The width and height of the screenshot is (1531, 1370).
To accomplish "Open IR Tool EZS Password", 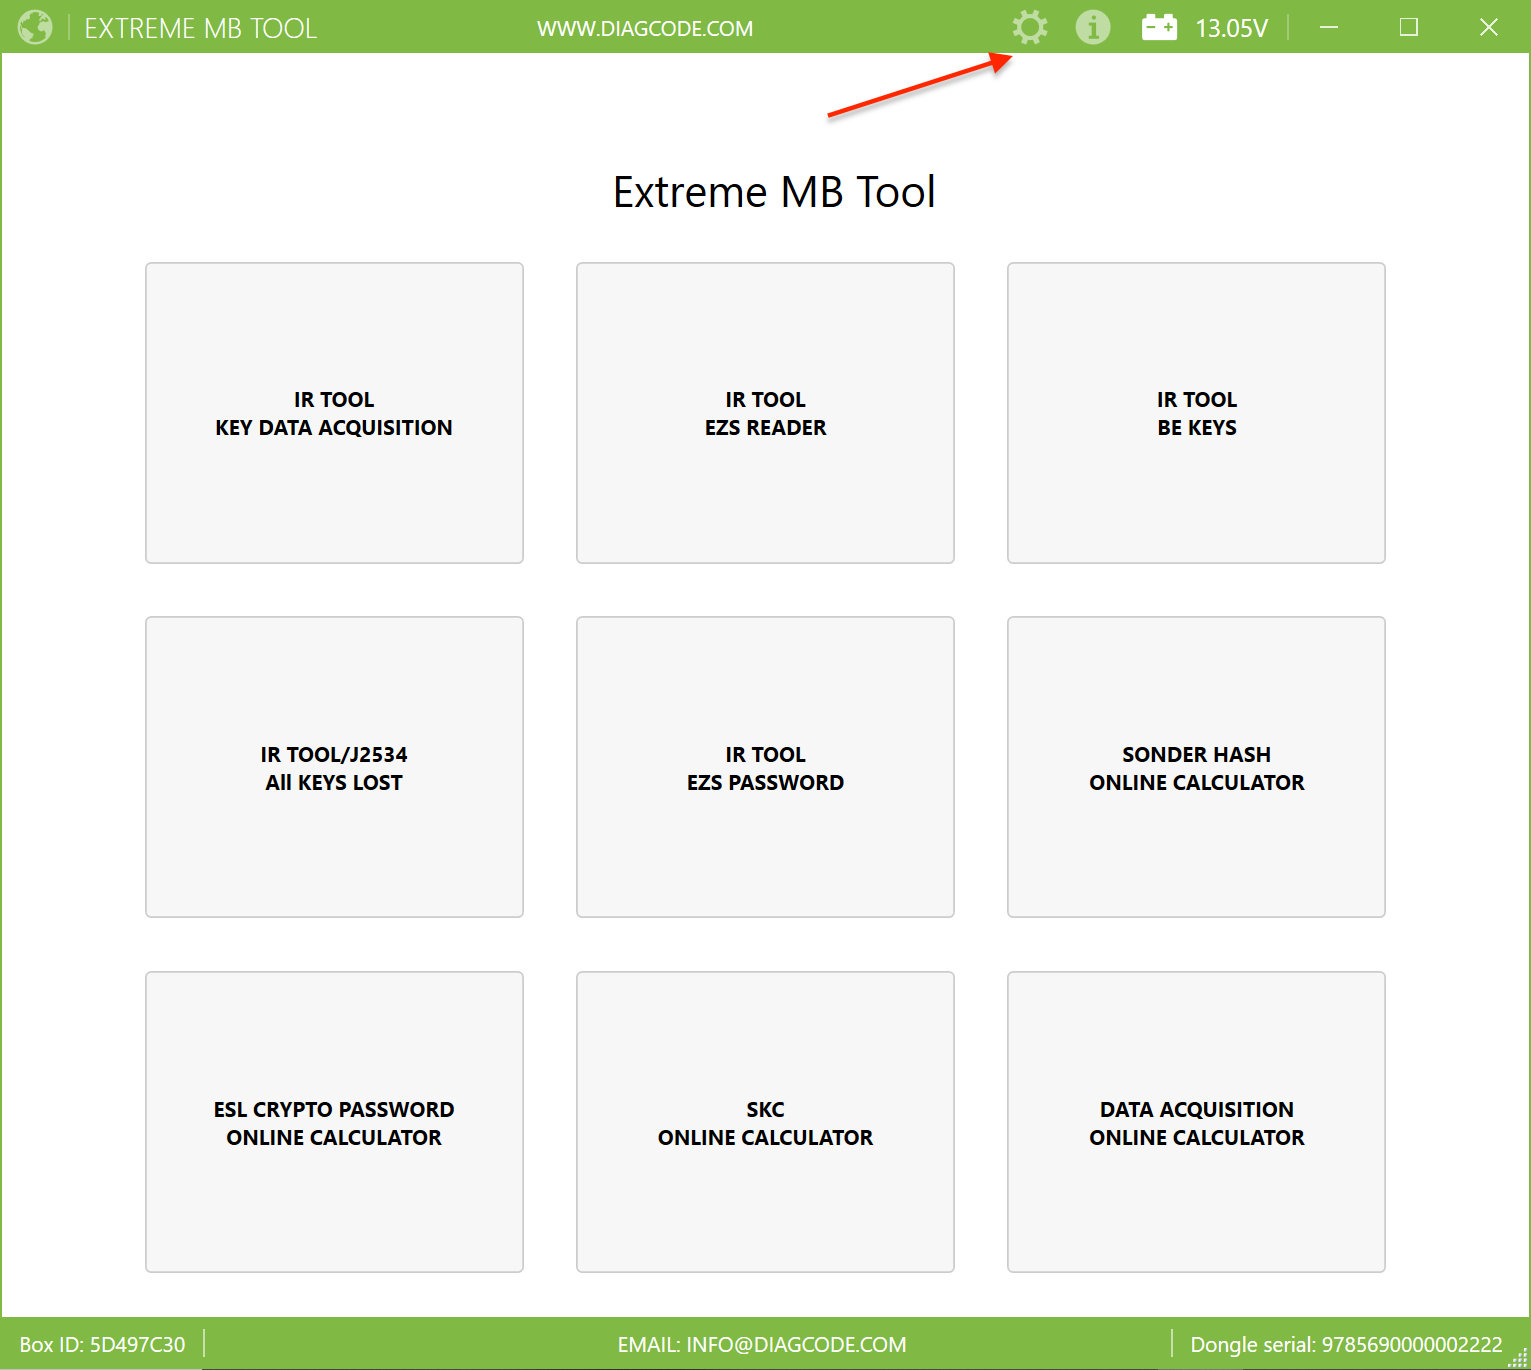I will (765, 767).
